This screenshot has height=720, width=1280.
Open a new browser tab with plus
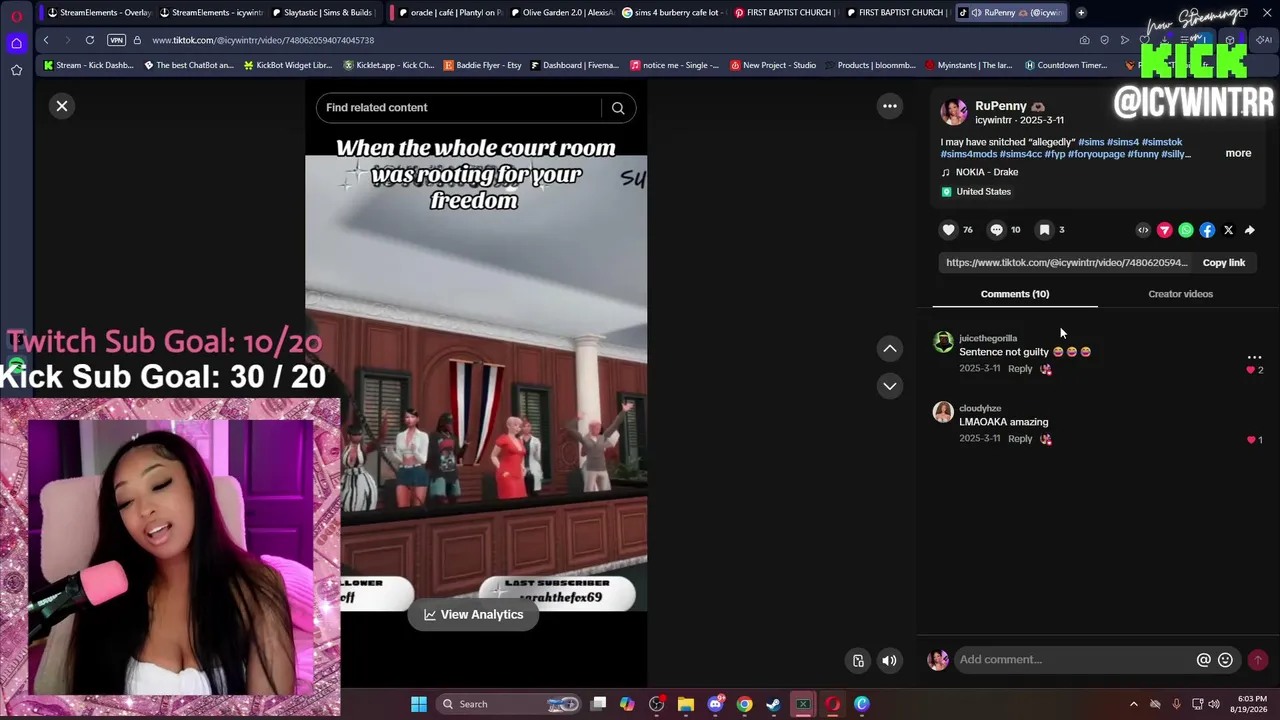[1081, 13]
